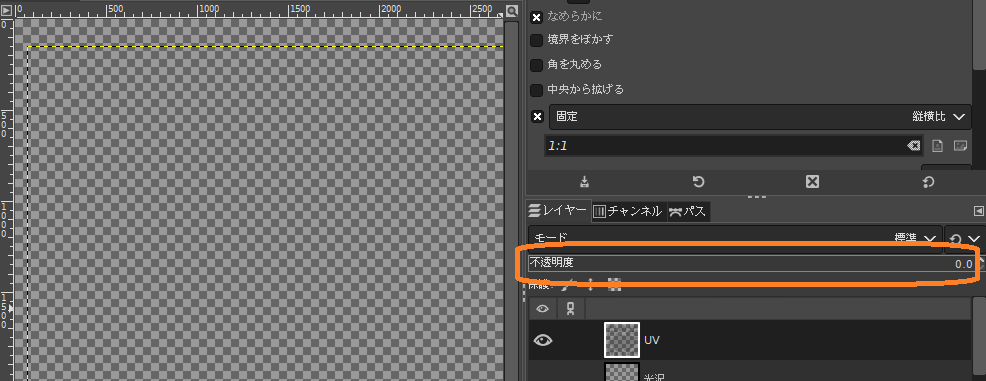Lock layer position and size

pyautogui.click(x=590, y=285)
